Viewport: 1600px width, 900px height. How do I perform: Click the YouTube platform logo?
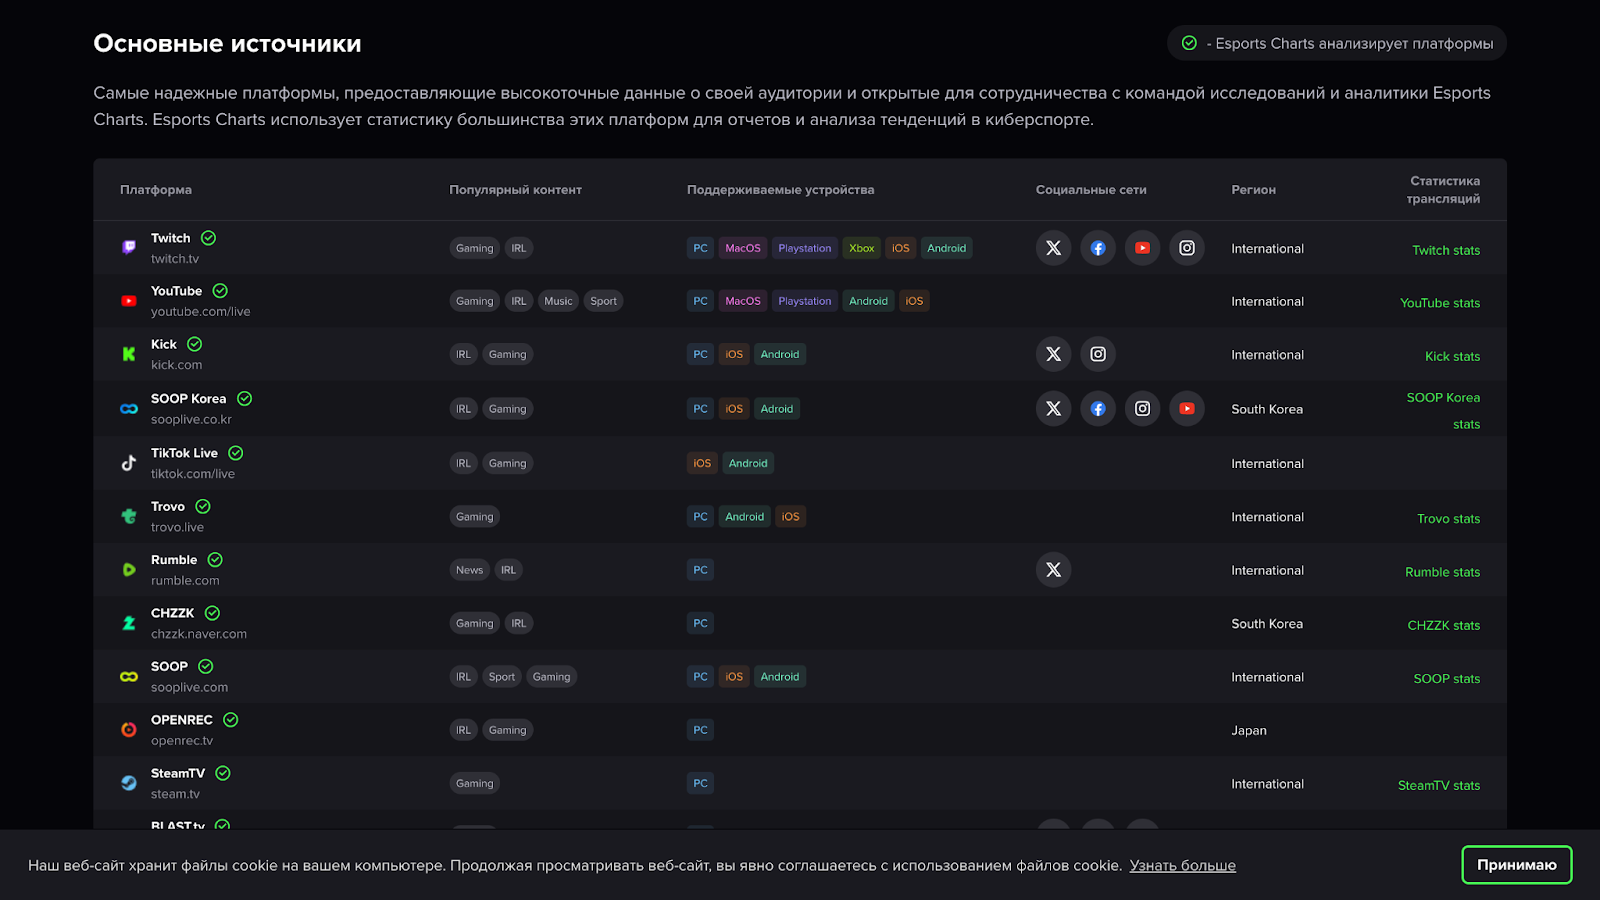click(x=129, y=301)
